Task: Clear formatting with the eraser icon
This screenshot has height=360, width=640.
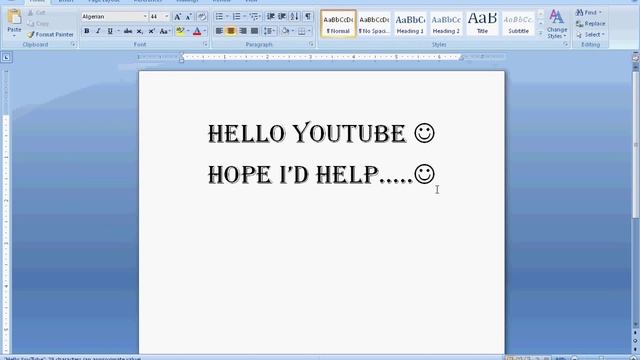Action: (202, 17)
